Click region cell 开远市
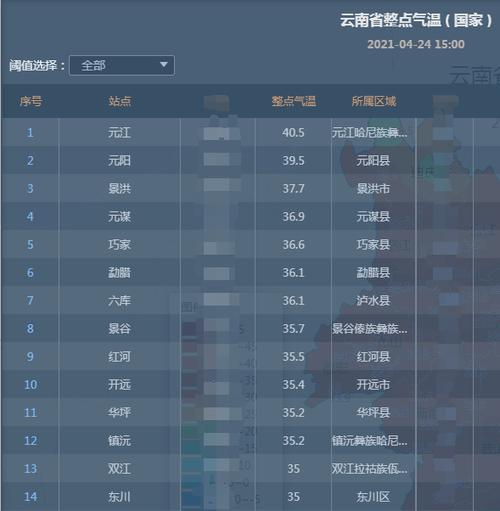 click(x=373, y=385)
